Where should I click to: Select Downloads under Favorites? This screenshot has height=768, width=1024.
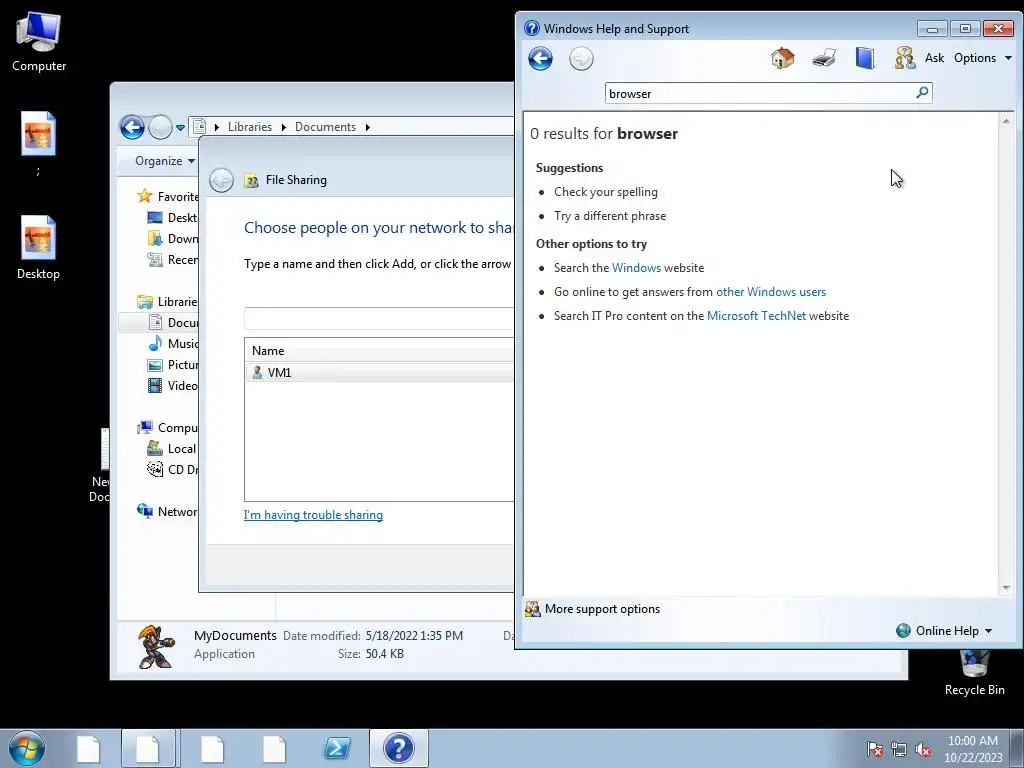click(172, 238)
